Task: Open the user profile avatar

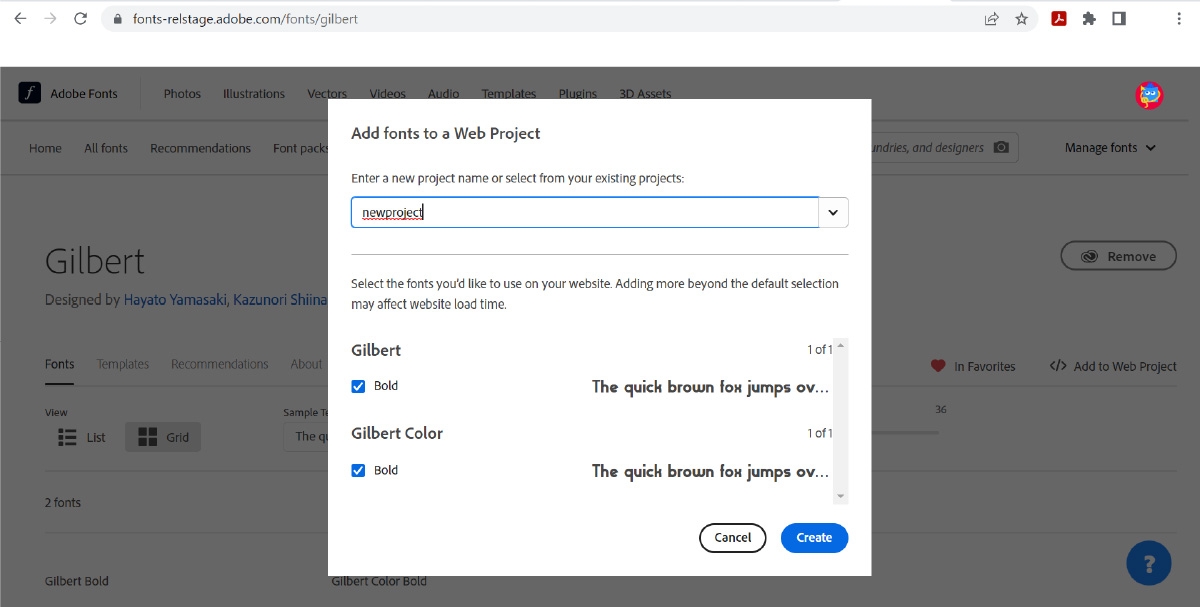Action: [x=1149, y=94]
